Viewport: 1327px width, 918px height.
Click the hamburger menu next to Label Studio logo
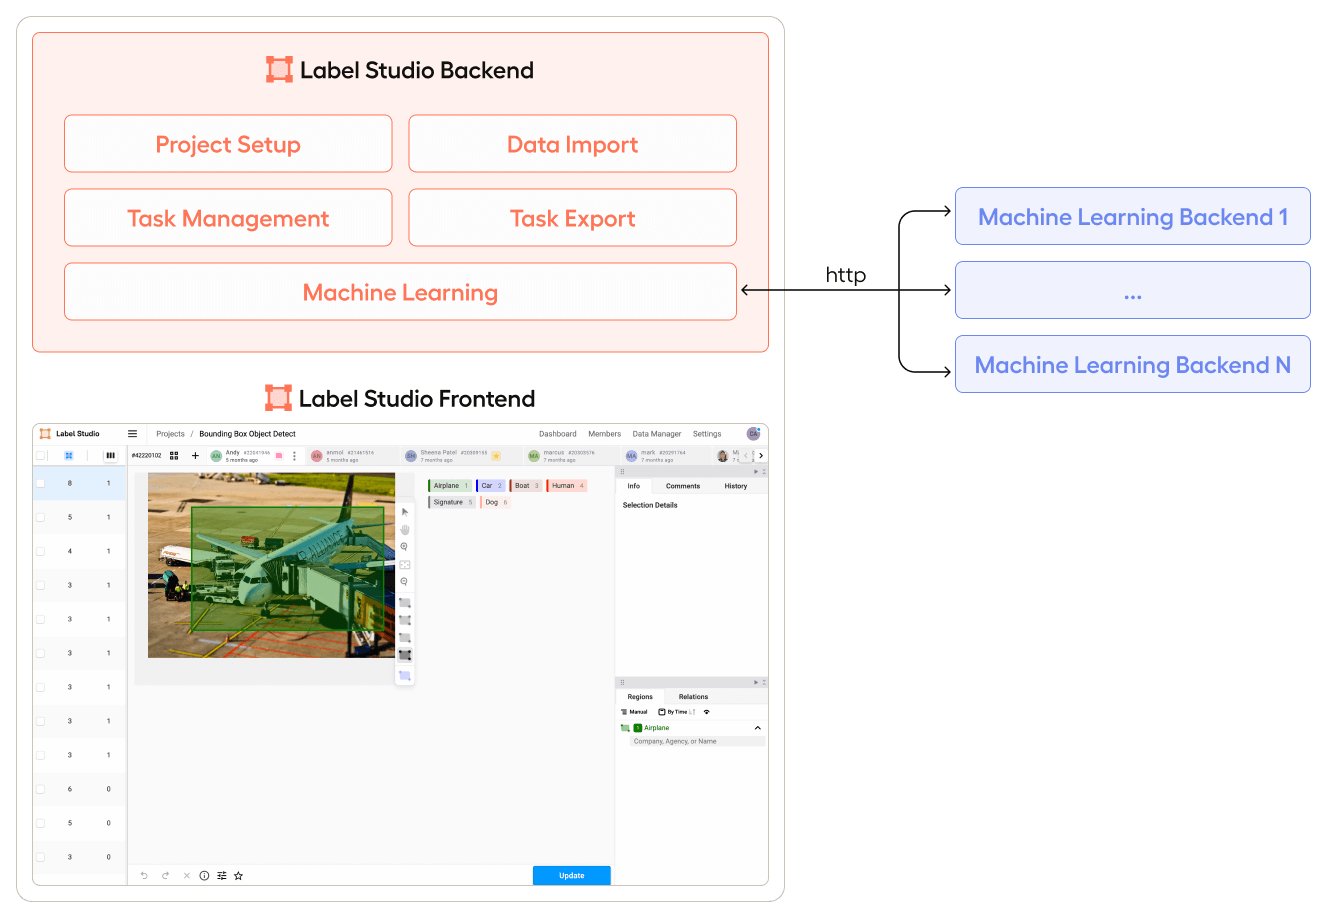click(x=132, y=433)
